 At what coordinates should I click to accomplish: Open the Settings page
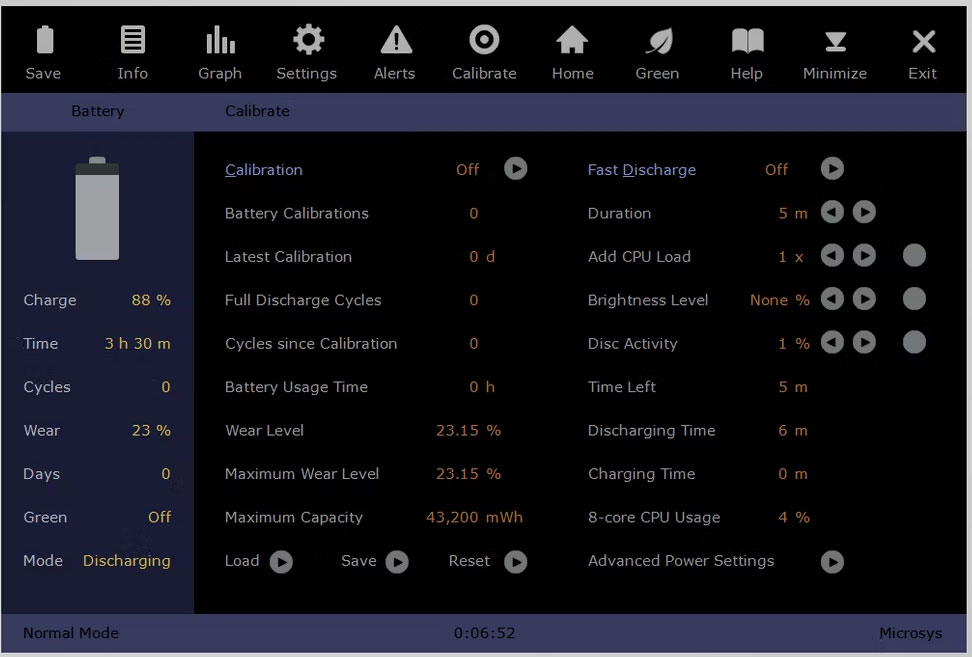point(306,50)
